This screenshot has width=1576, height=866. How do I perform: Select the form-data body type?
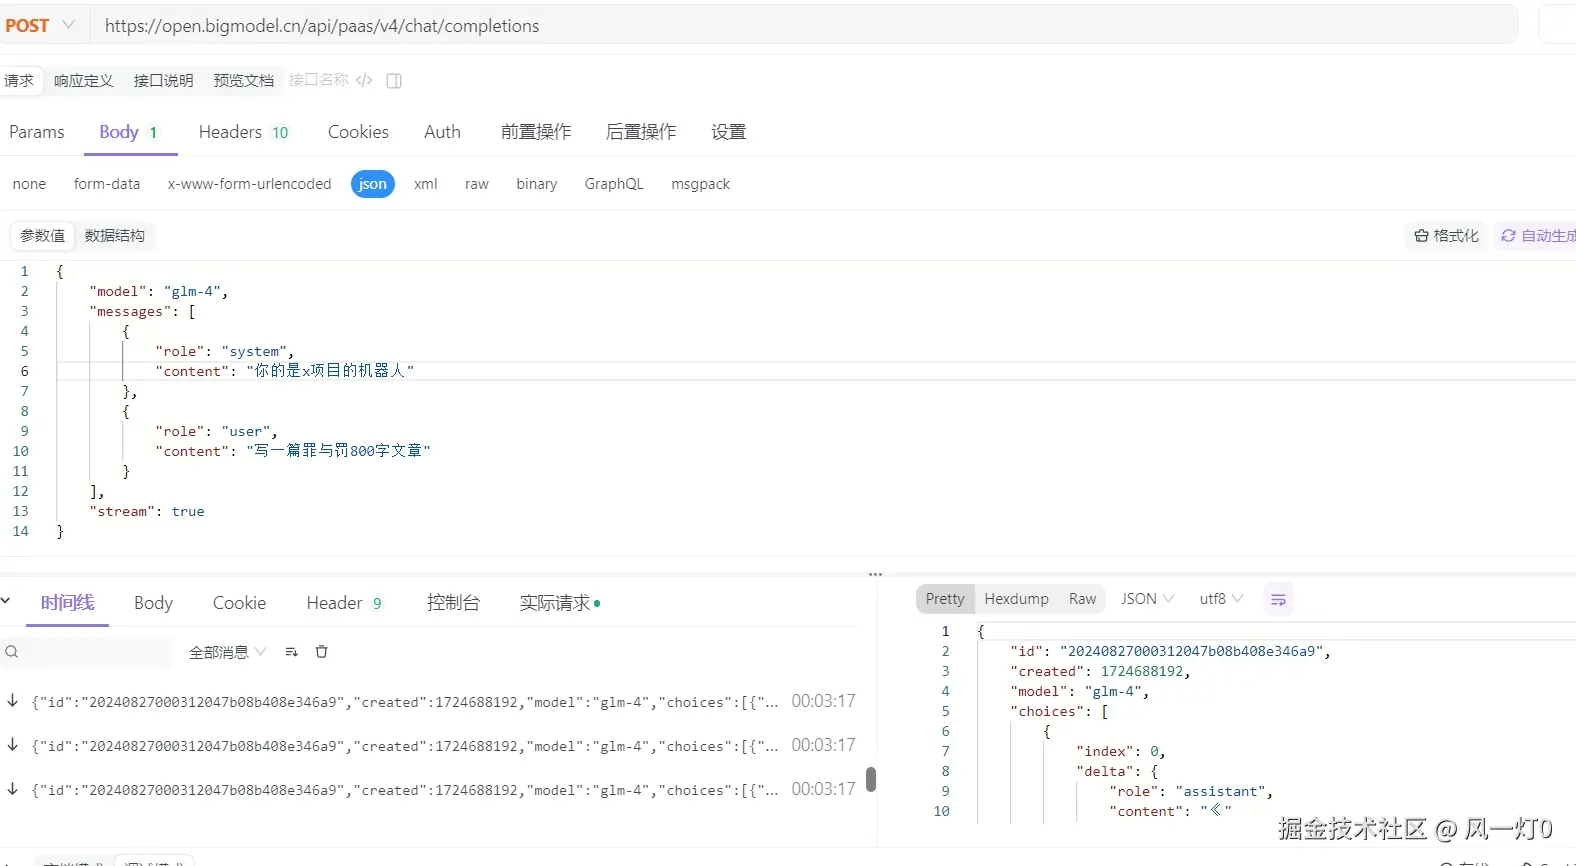[x=107, y=184]
